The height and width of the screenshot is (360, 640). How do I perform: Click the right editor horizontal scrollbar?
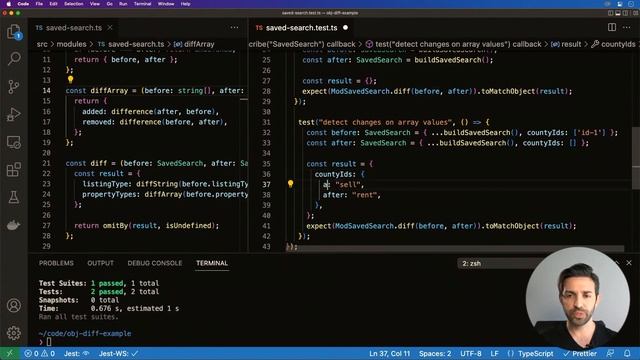click(x=455, y=249)
